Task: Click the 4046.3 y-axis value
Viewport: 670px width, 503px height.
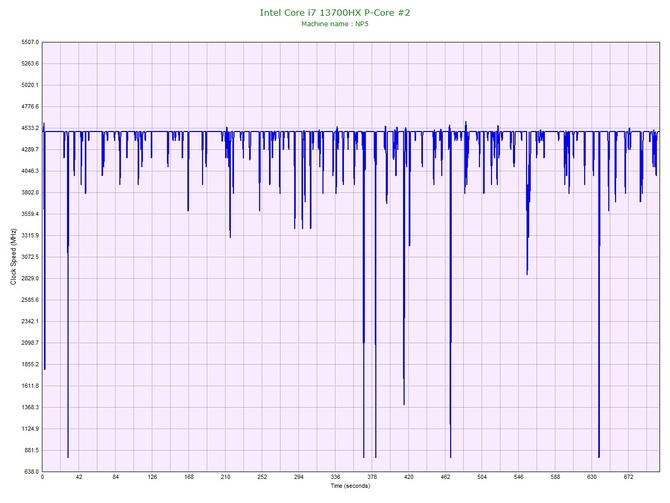Action: click(30, 171)
